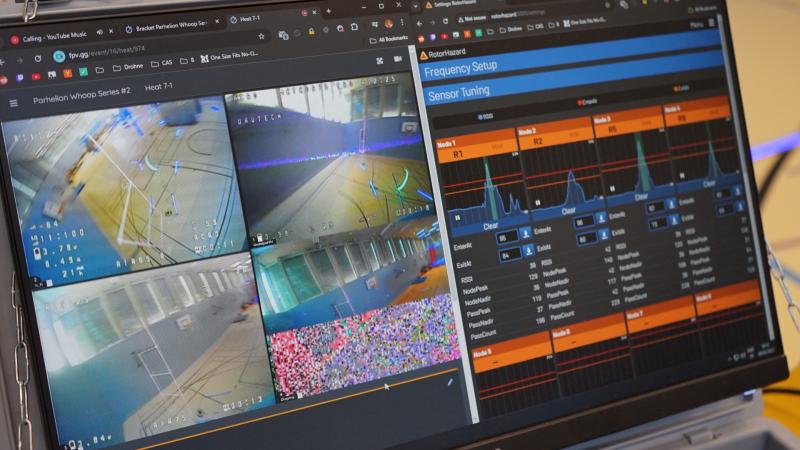Reload the fpv.gg page

point(37,59)
